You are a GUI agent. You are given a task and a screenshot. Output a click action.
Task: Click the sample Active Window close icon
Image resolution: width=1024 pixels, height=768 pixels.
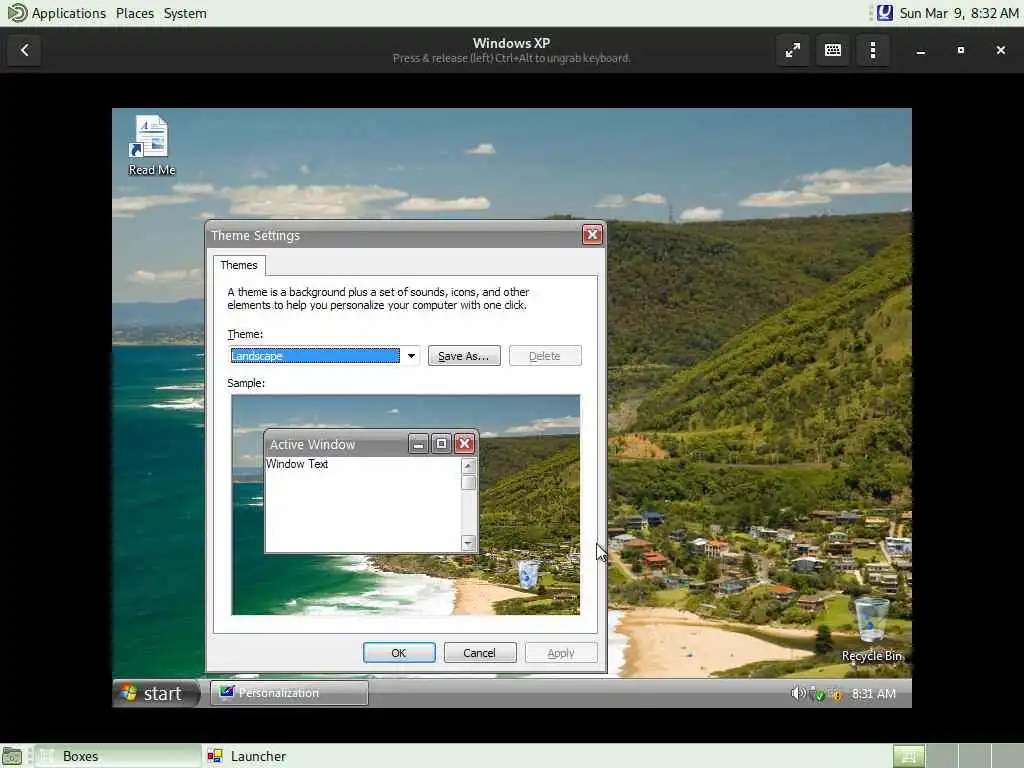click(x=464, y=444)
